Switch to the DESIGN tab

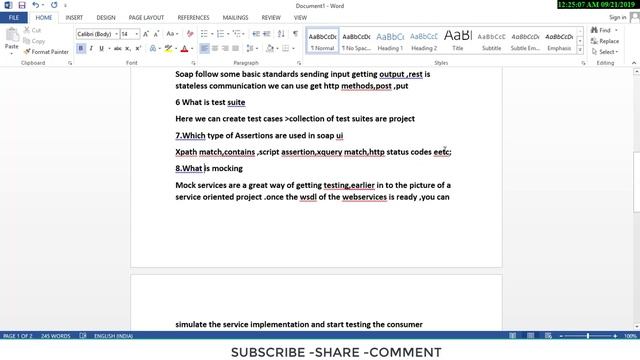tap(106, 18)
